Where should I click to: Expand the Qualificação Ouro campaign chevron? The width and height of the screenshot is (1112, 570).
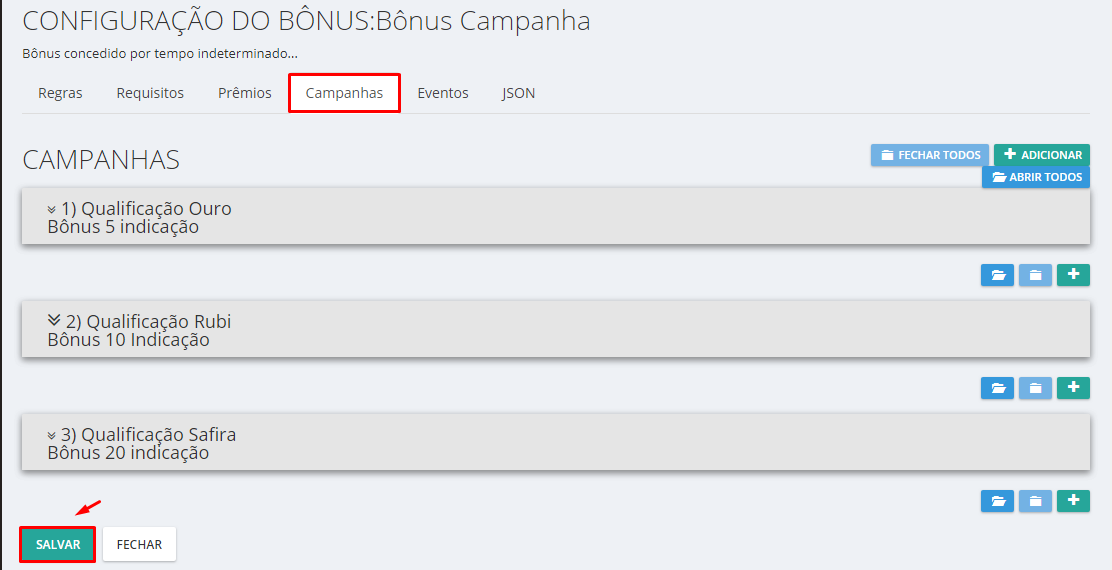tap(52, 210)
